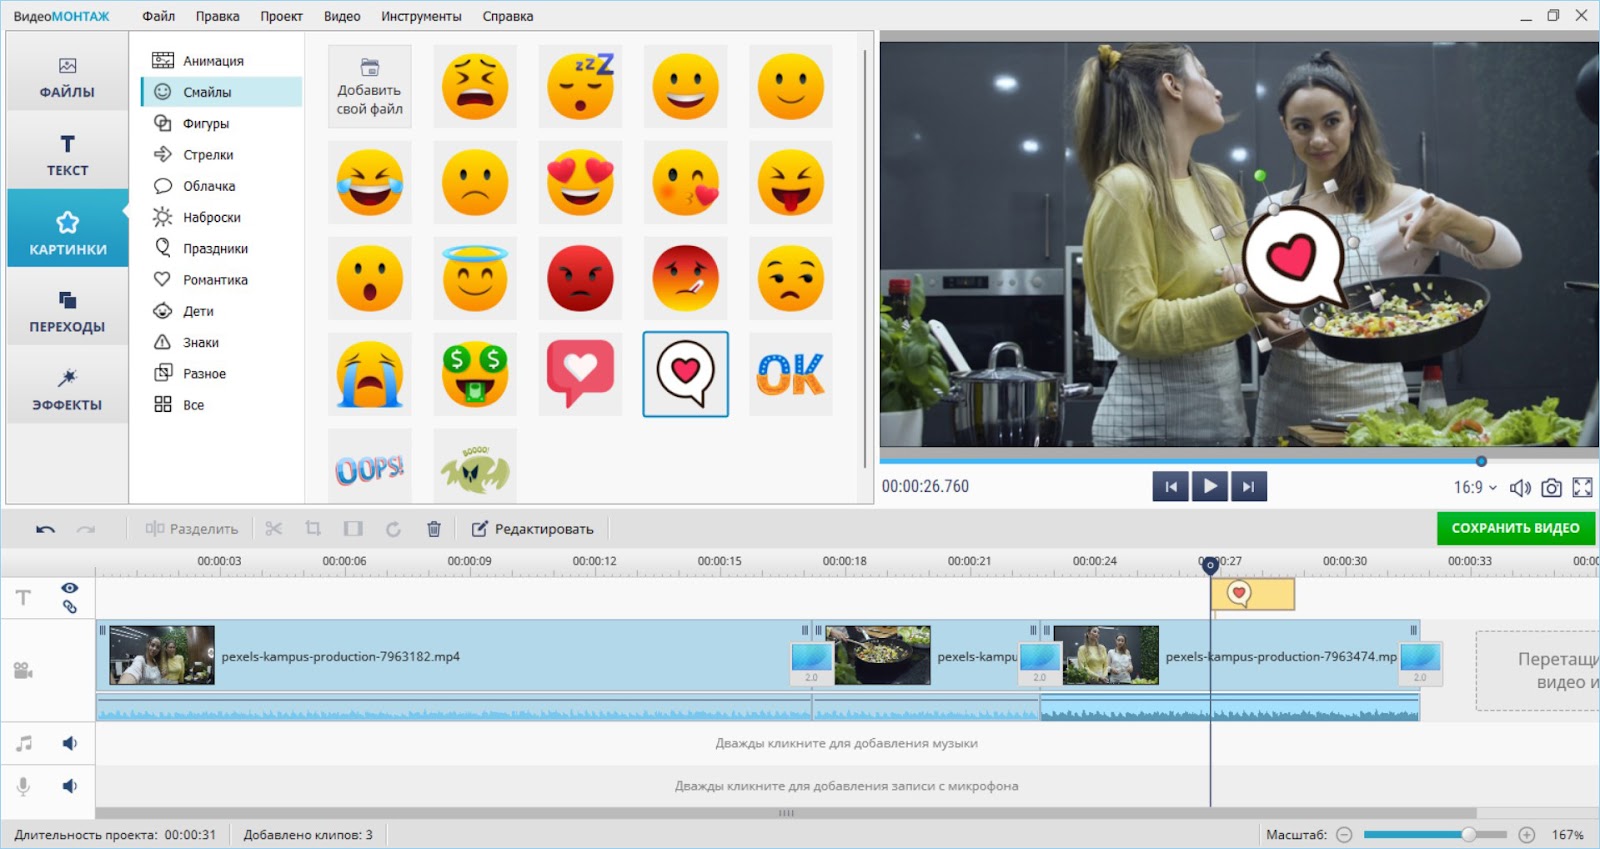Click the Редактировать button

click(533, 529)
